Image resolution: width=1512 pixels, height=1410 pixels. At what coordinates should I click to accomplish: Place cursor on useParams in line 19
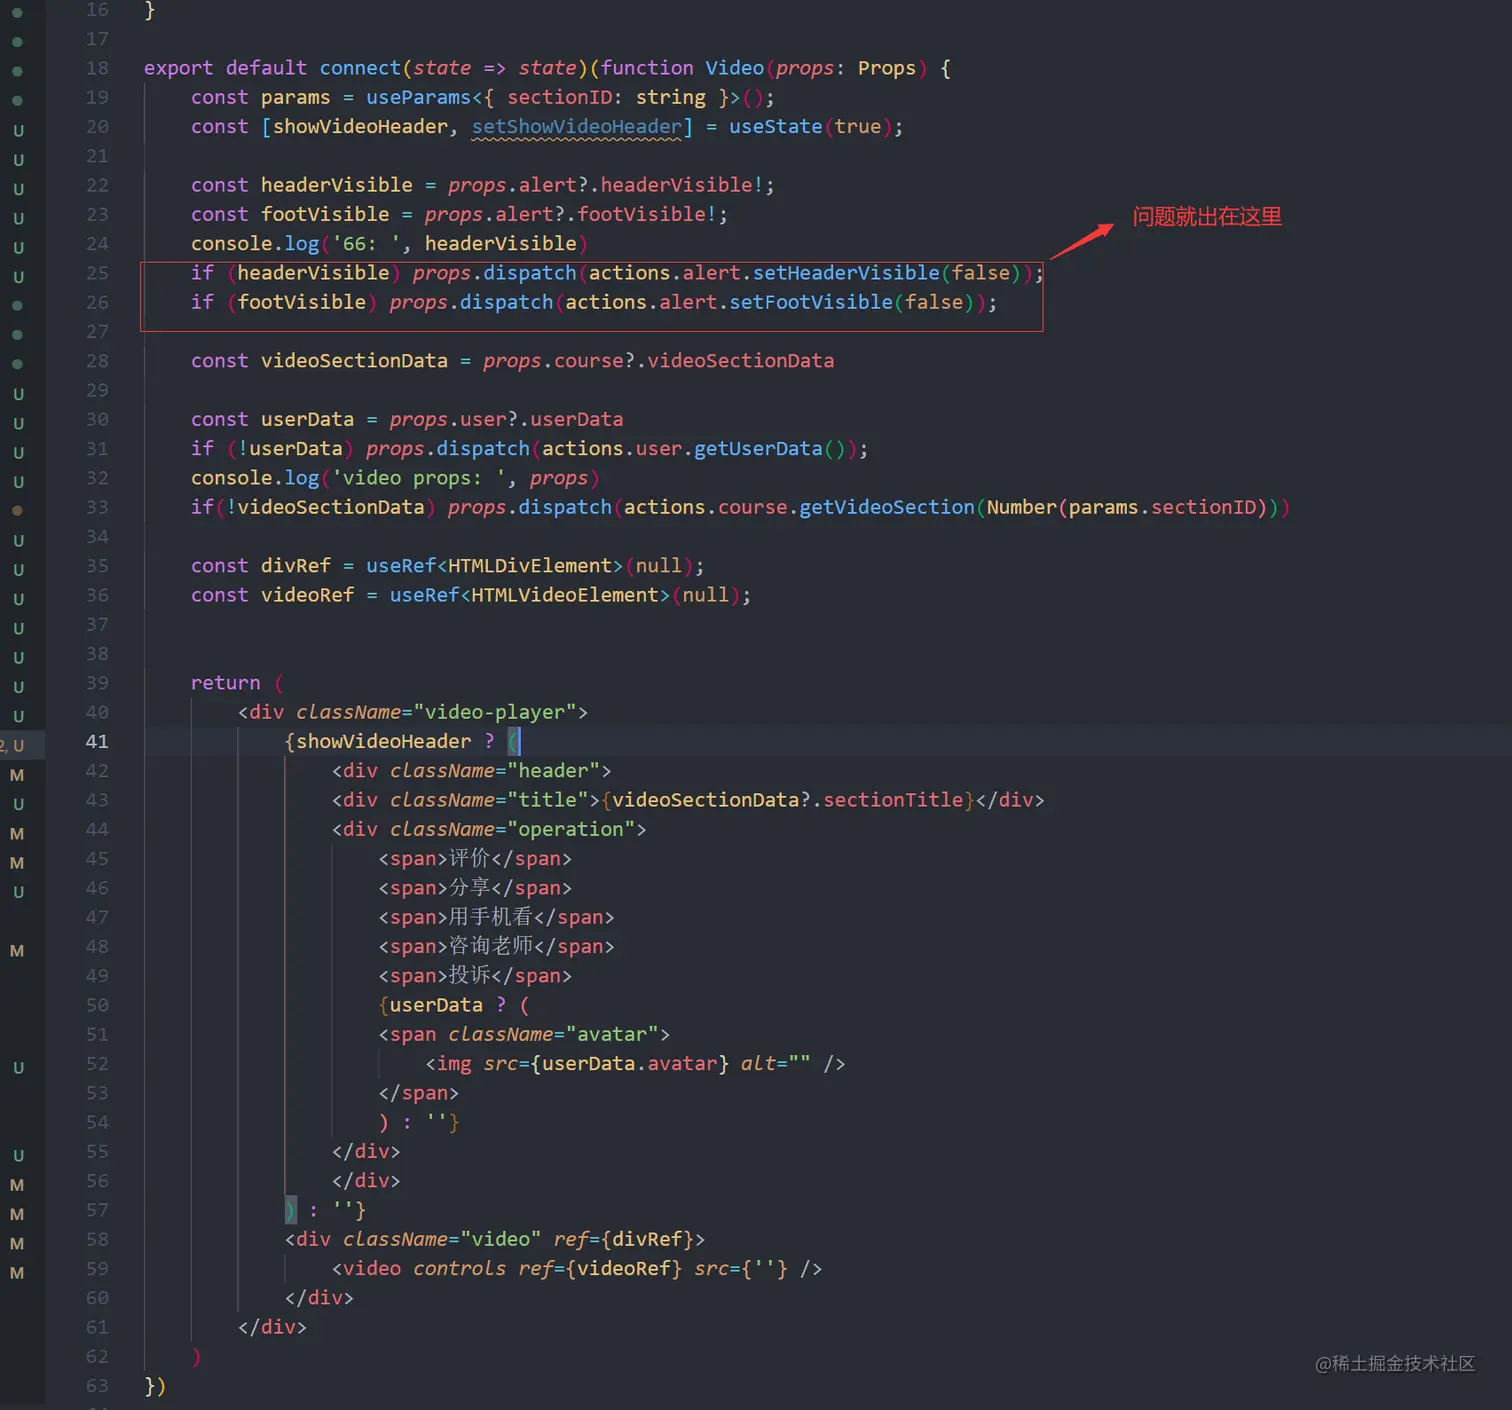click(418, 97)
